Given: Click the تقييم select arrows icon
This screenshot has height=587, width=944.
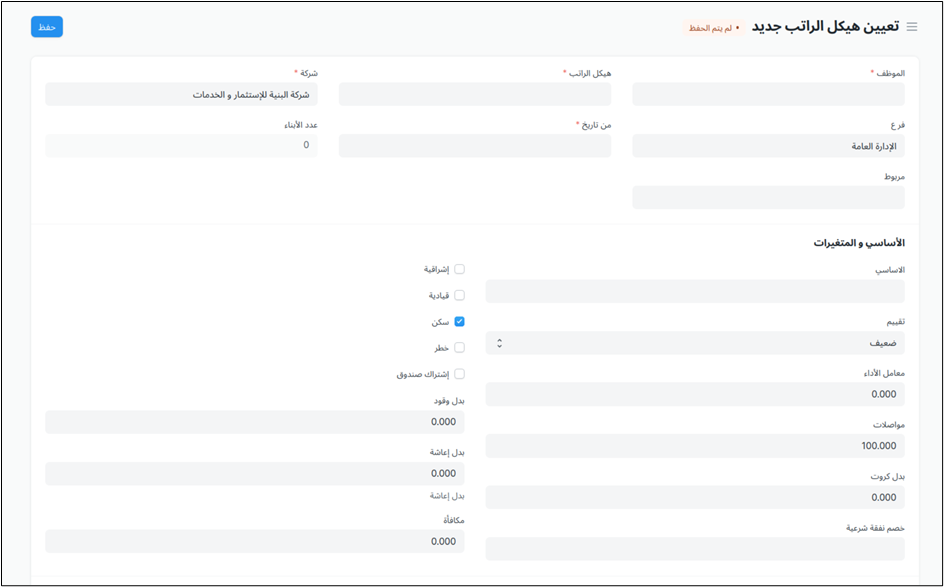Looking at the screenshot, I should (499, 343).
